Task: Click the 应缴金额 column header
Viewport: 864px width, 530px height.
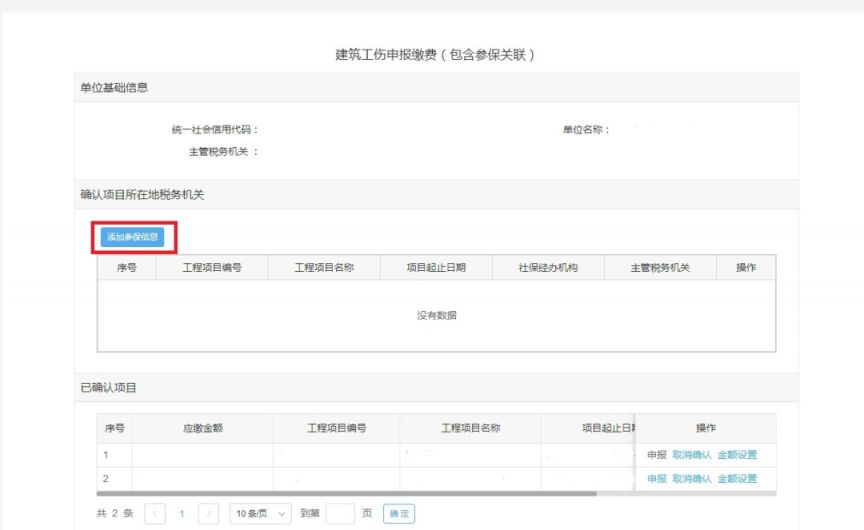Action: click(x=202, y=428)
